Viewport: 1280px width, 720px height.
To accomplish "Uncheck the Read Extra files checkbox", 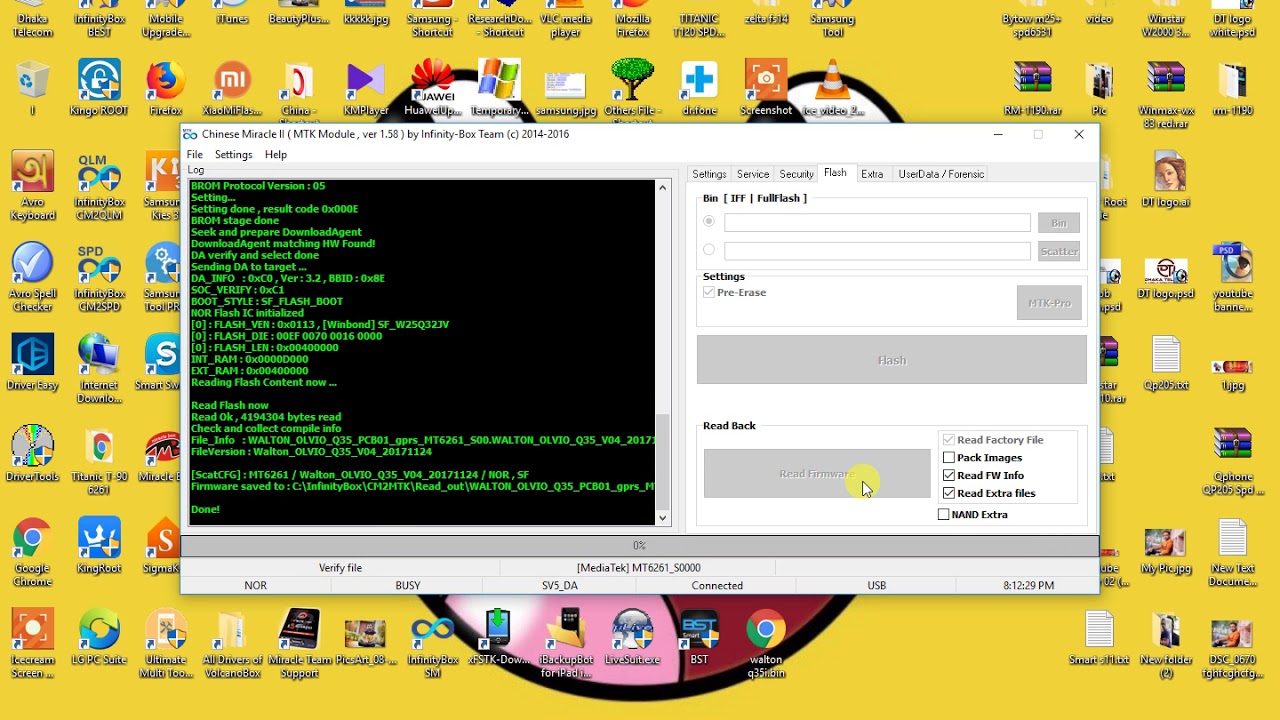I will pyautogui.click(x=949, y=494).
